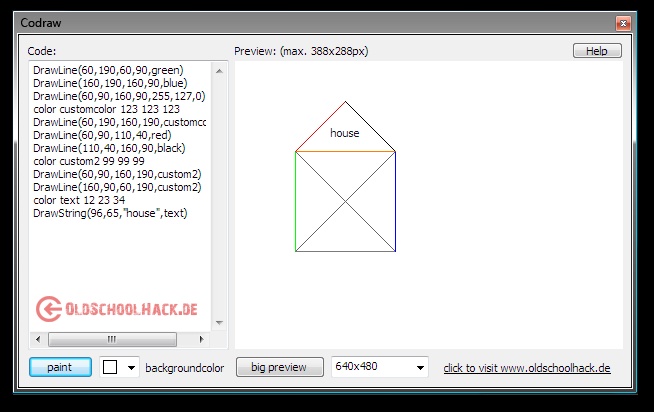Select line color text 12 23 34
654x412 pixels.
point(79,200)
